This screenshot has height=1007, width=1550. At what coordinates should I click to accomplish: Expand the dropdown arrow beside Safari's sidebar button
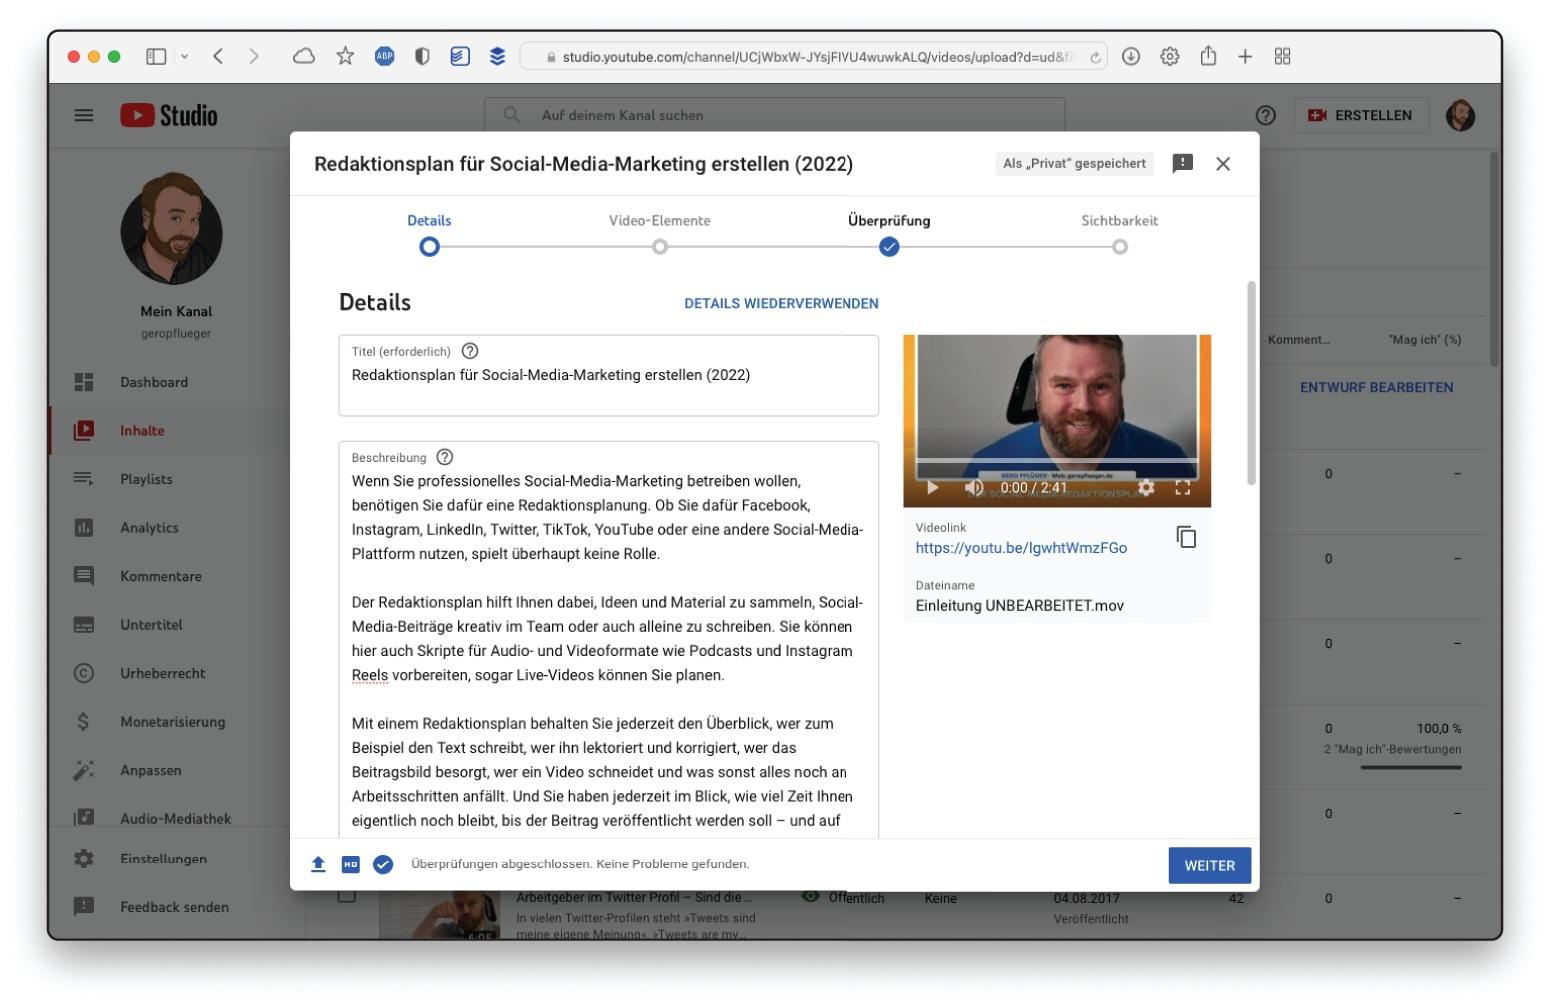click(x=184, y=57)
